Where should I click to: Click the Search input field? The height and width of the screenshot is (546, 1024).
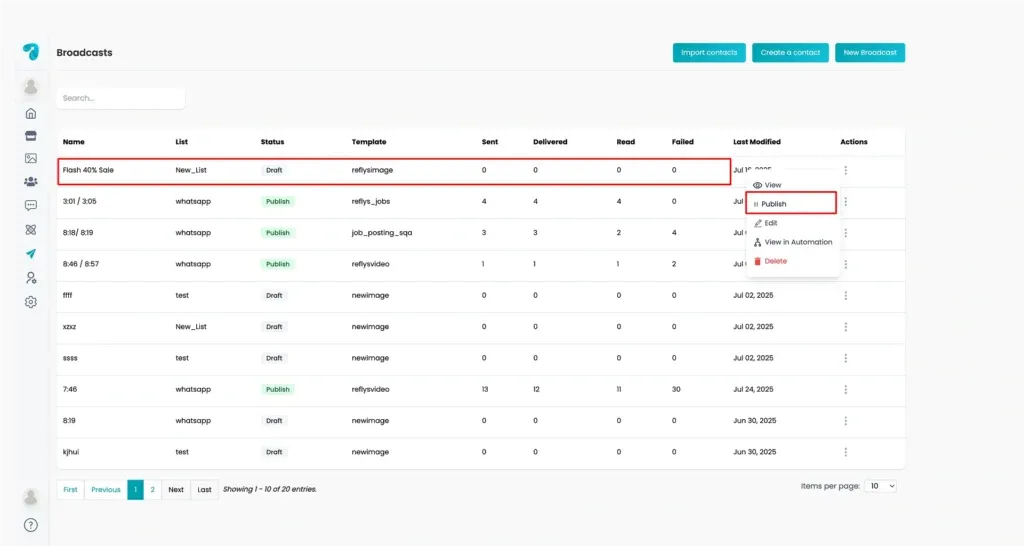pos(121,98)
